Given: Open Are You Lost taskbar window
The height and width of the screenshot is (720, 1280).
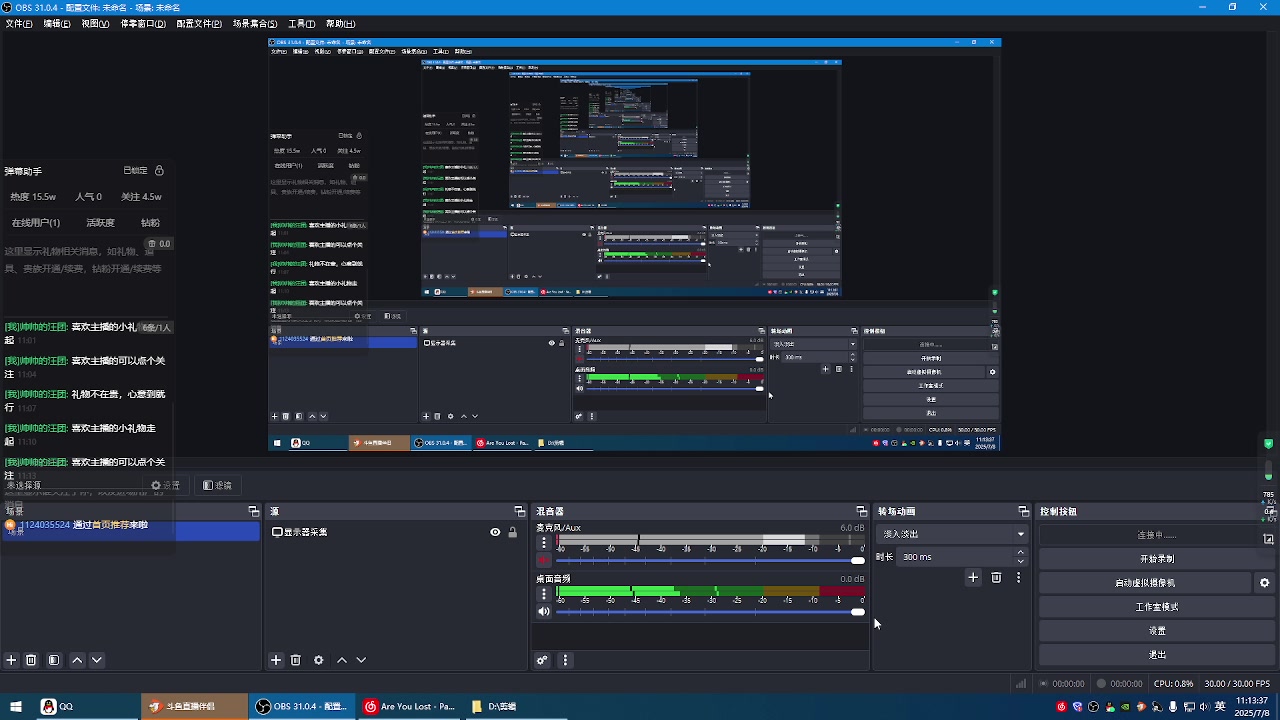Looking at the screenshot, I should point(410,706).
